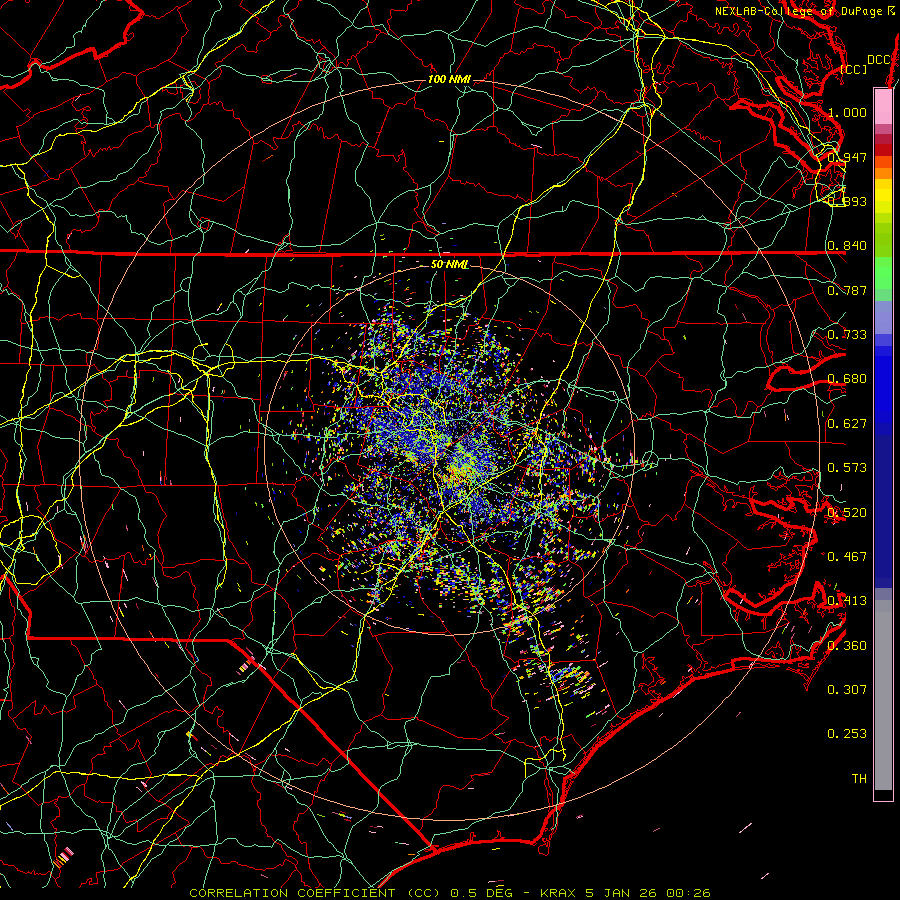Click the 0.253 legend value

pyautogui.click(x=847, y=734)
